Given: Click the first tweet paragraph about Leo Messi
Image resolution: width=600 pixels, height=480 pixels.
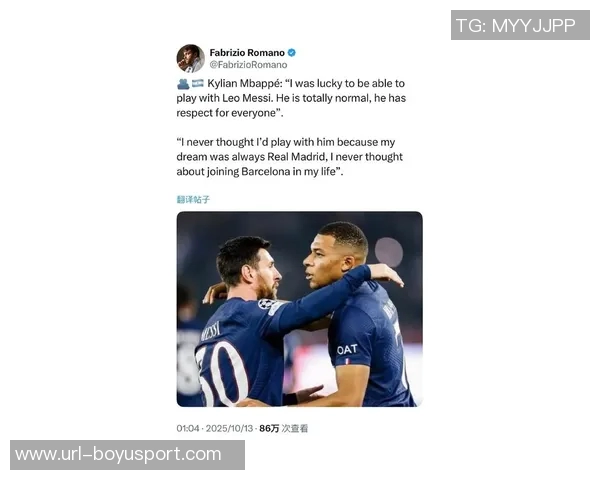Looking at the screenshot, I should pos(291,98).
